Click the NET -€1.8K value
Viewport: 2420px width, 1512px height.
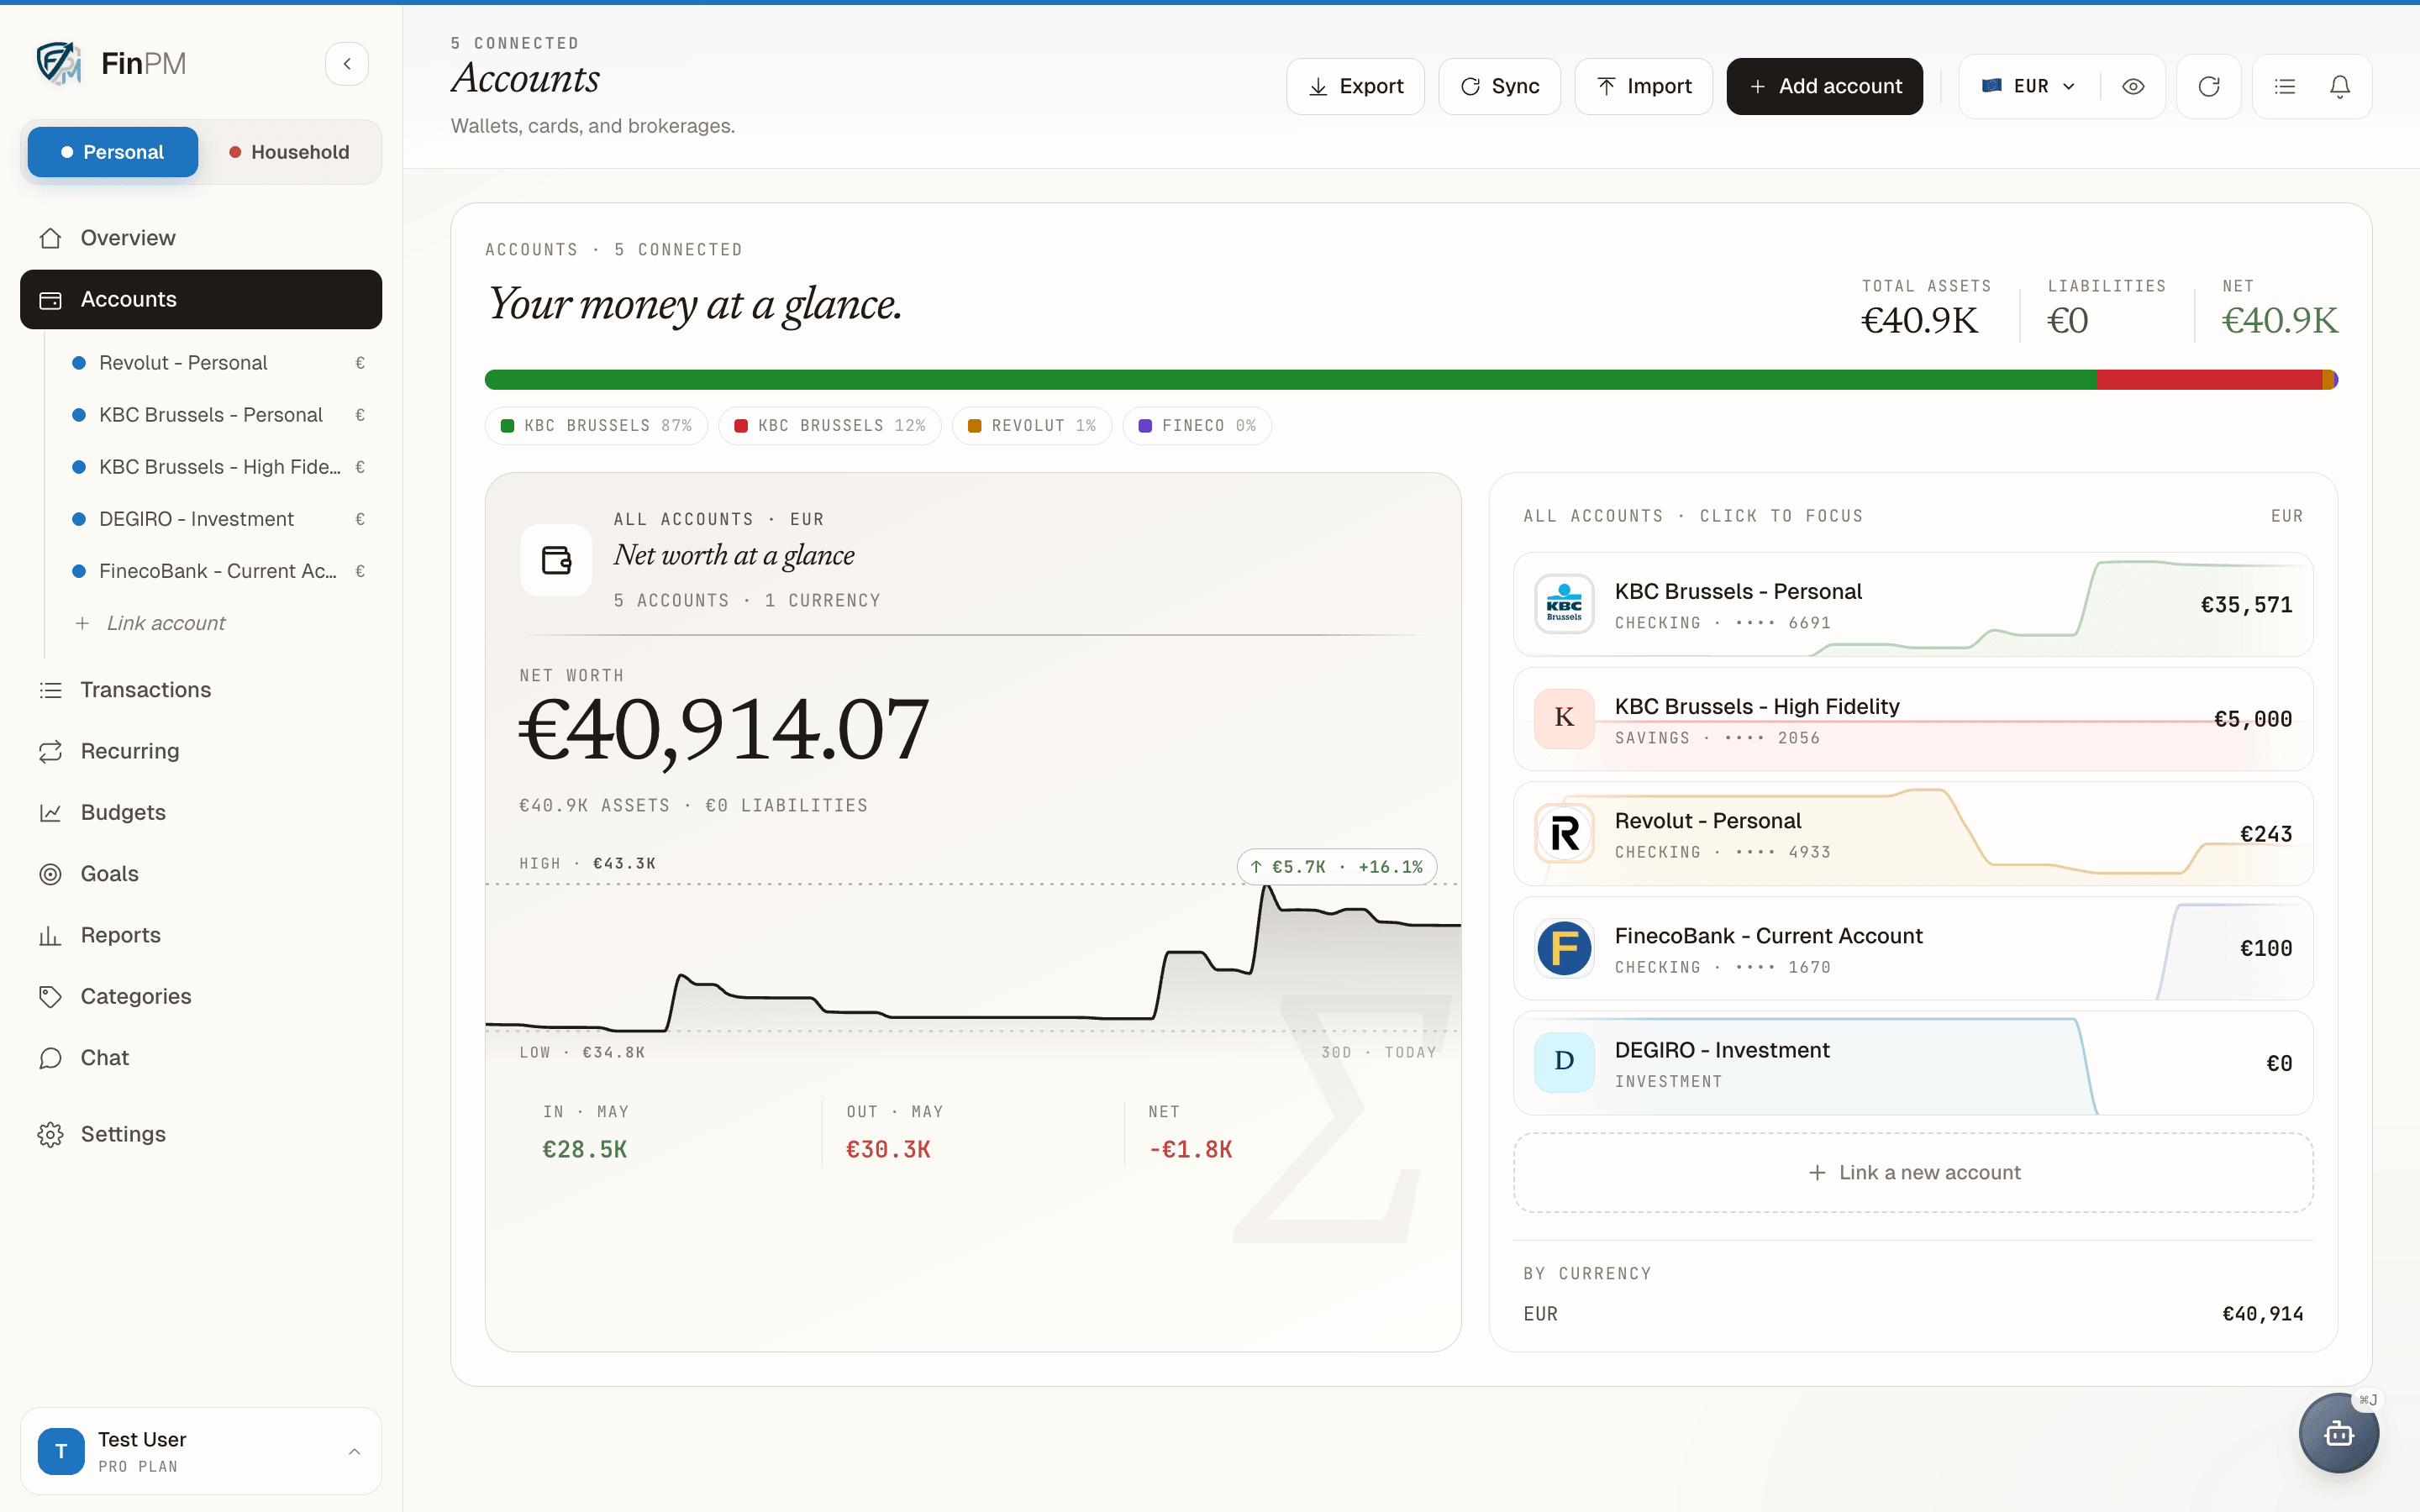tap(1191, 1150)
